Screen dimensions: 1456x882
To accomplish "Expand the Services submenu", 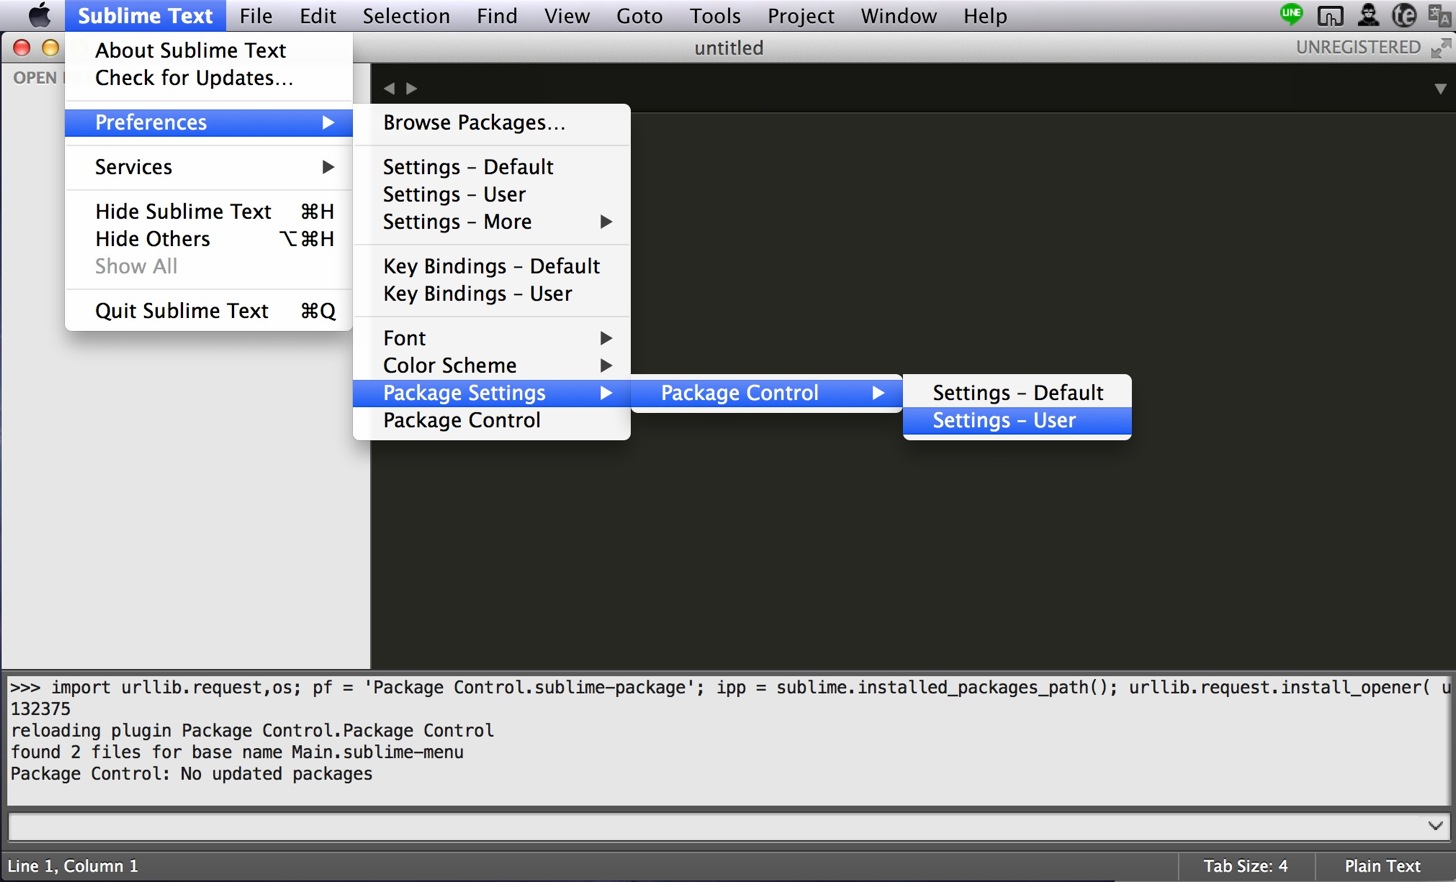I will click(209, 167).
